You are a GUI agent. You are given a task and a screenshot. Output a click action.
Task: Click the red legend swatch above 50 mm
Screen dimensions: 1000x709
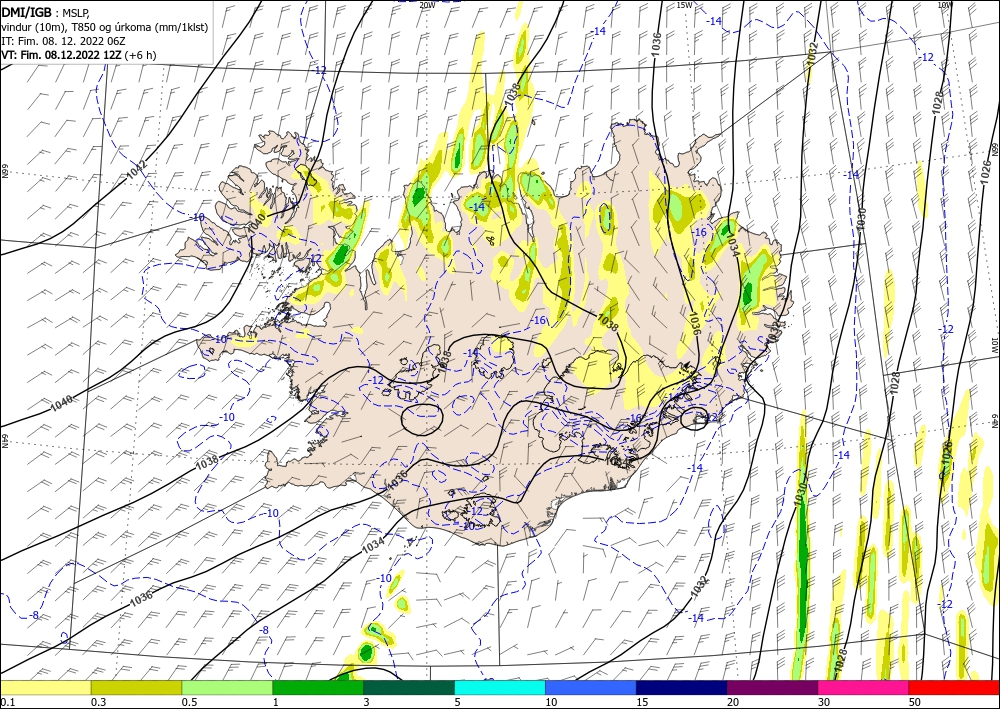pos(955,687)
